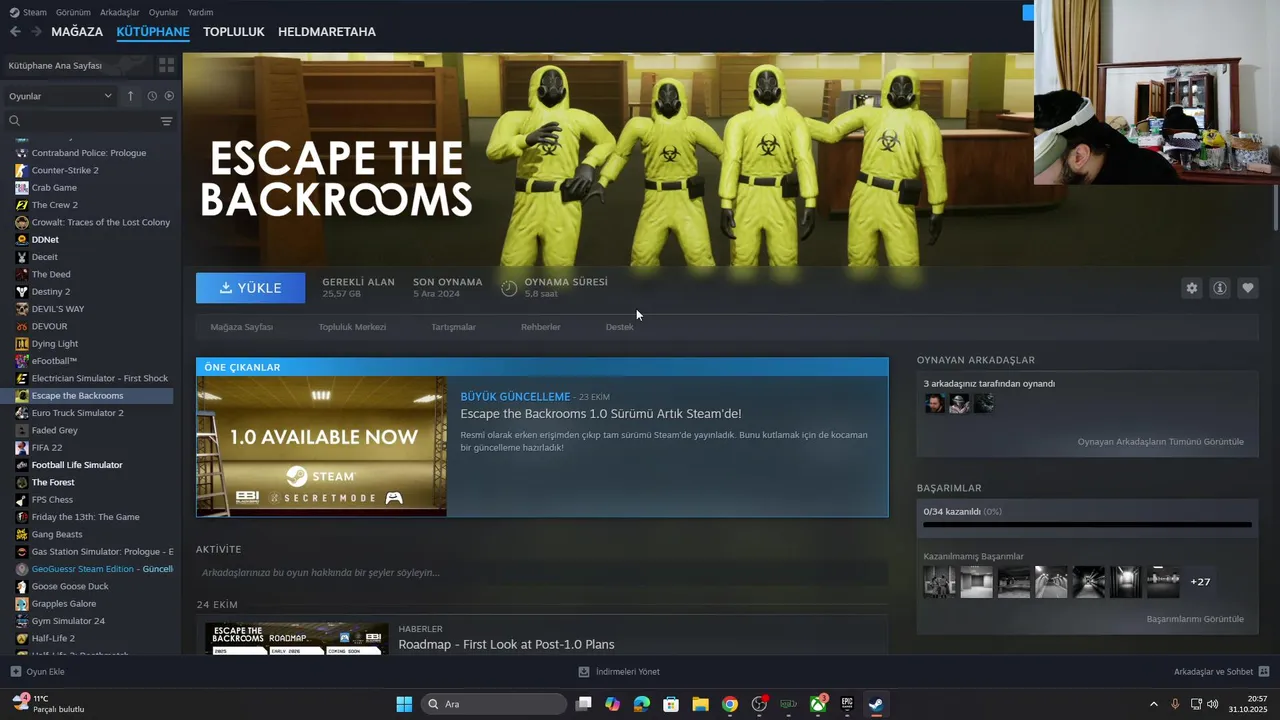Open Roadmap - First Look at Post-1.0 Plans
This screenshot has height=720, width=1280.
click(506, 645)
